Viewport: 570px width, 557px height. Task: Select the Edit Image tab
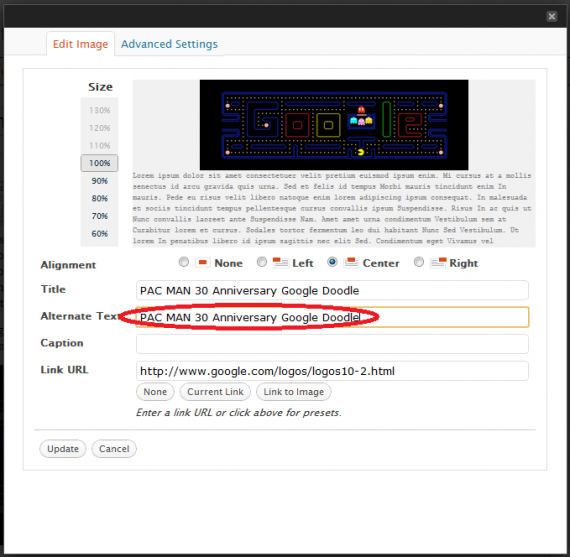click(x=80, y=44)
